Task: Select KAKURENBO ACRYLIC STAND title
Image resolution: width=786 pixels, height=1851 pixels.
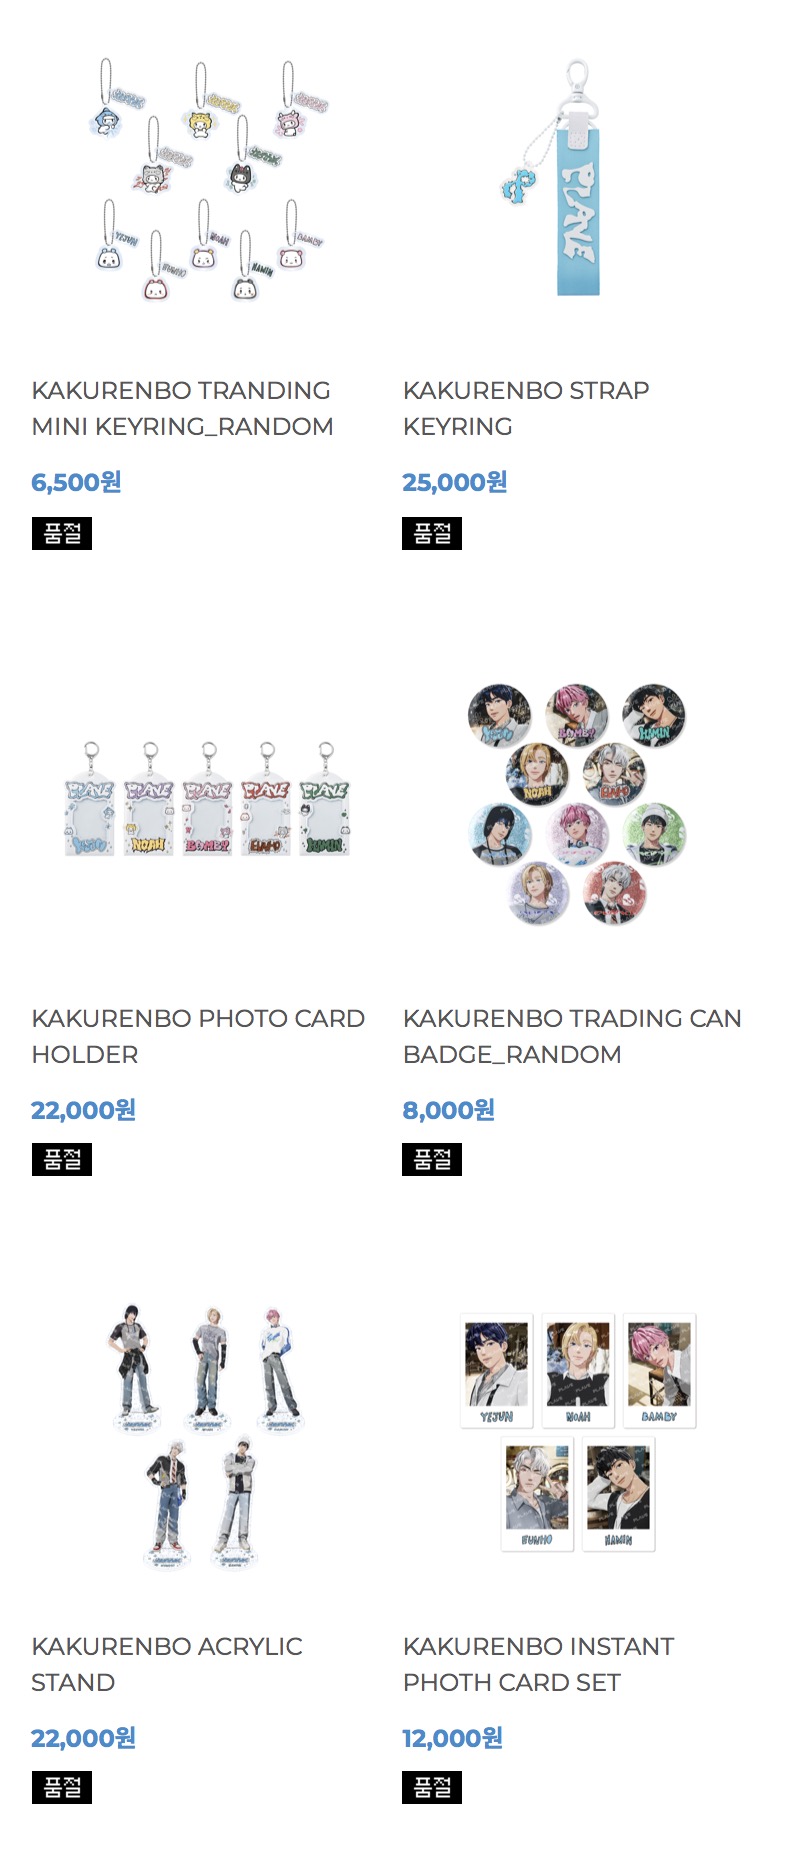Action: [167, 1664]
